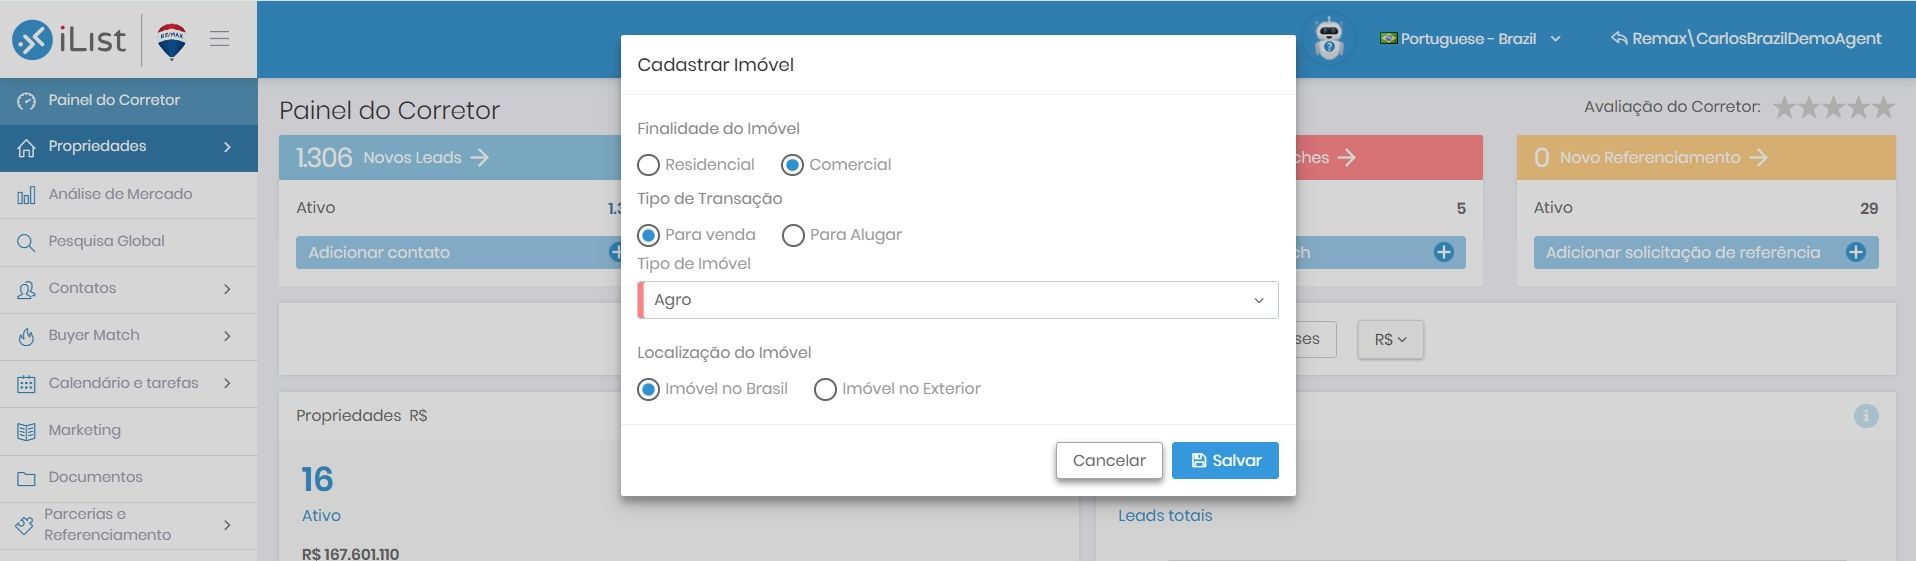Click the iList logo
1916x561 pixels.
(x=69, y=39)
